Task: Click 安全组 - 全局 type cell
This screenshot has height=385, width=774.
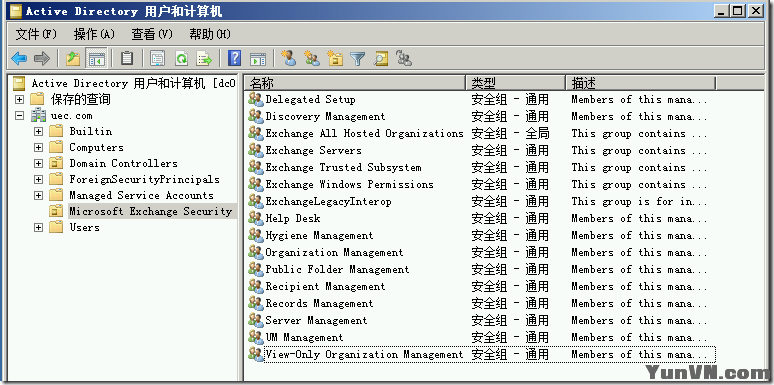Action: (x=510, y=133)
